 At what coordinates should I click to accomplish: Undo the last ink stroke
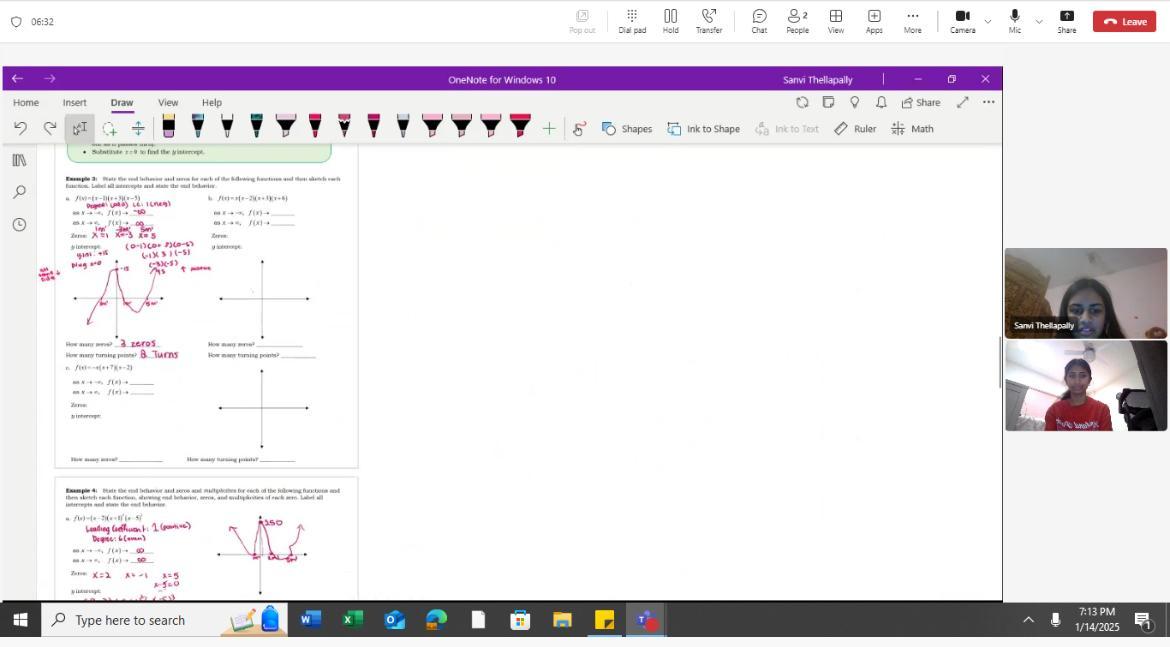(20, 128)
